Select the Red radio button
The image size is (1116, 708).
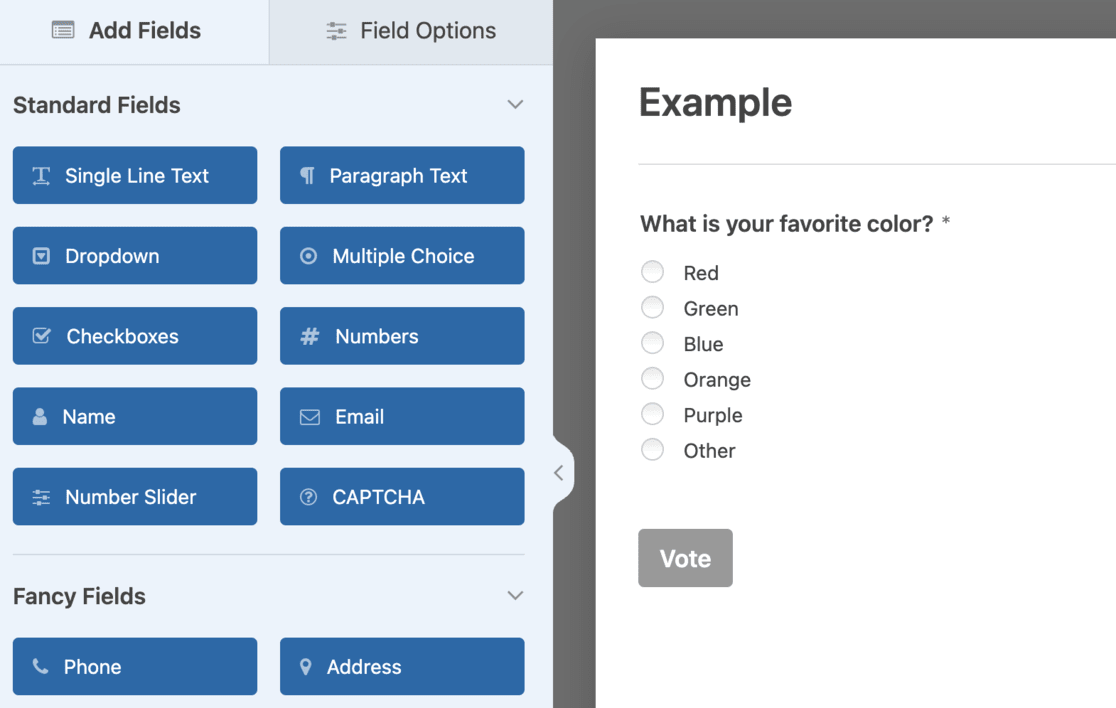pyautogui.click(x=652, y=271)
